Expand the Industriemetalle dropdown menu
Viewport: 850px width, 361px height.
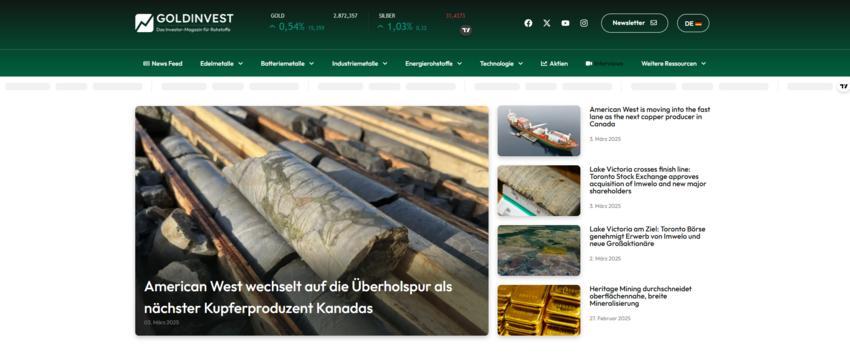tap(359, 63)
